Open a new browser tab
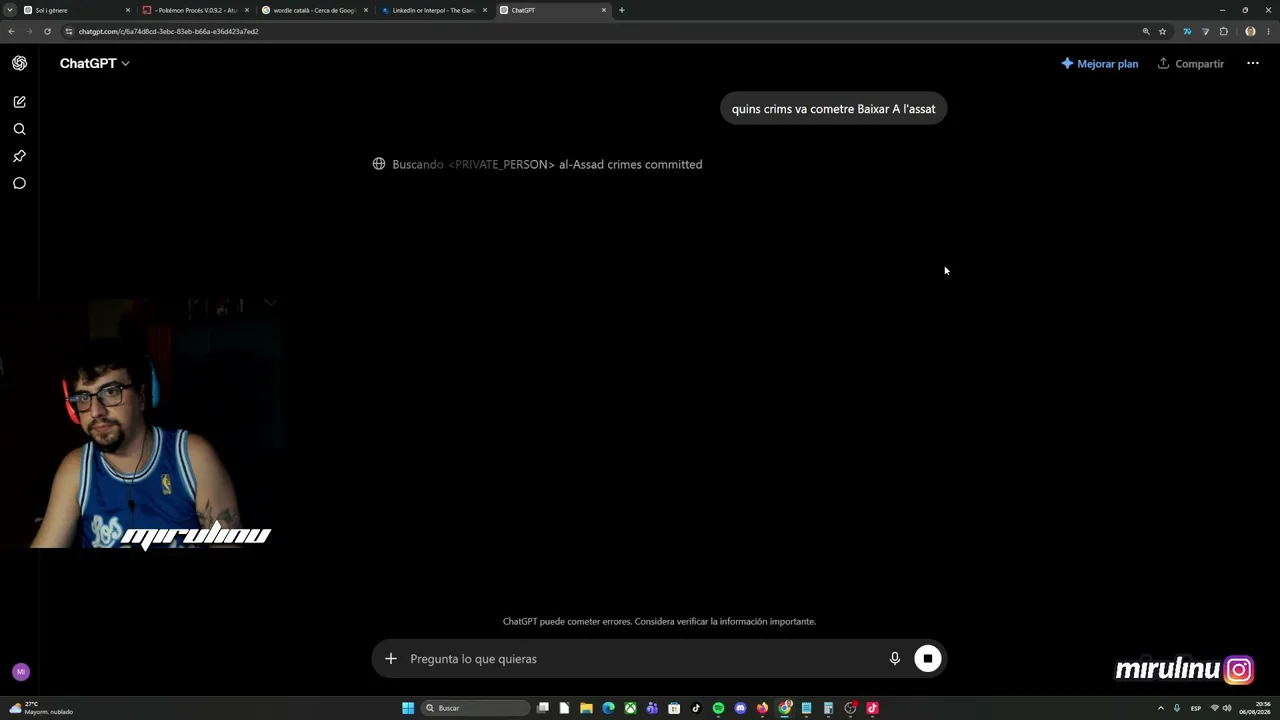The image size is (1280, 720). (x=622, y=10)
